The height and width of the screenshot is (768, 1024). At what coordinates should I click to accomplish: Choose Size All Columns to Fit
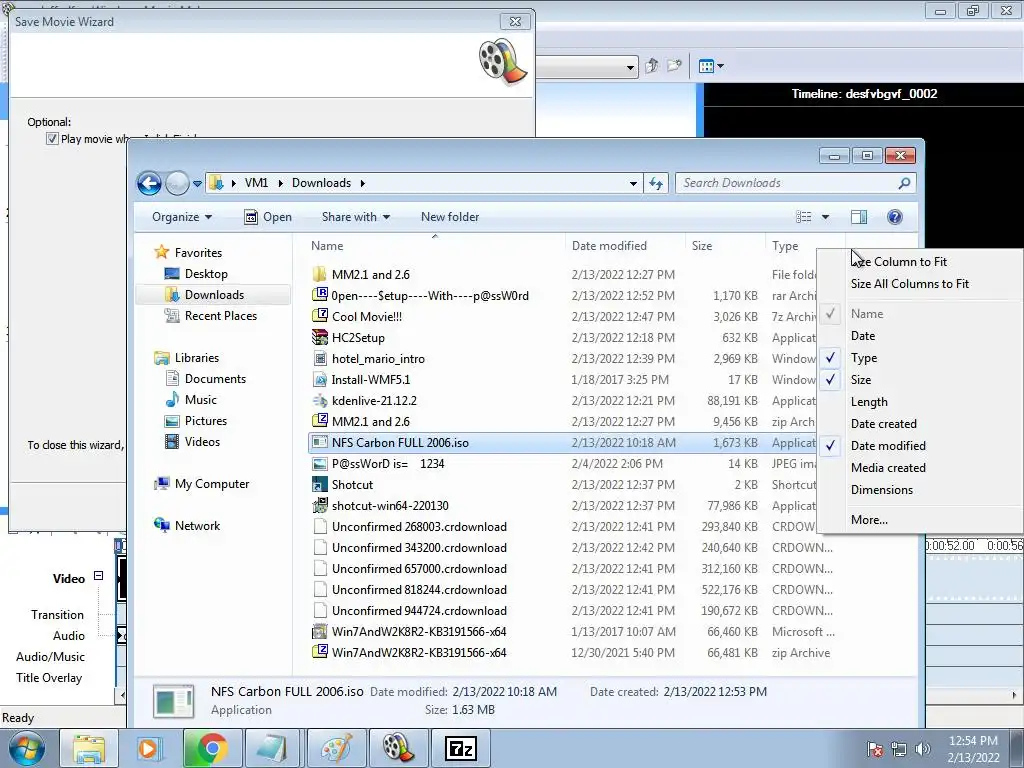click(x=918, y=284)
